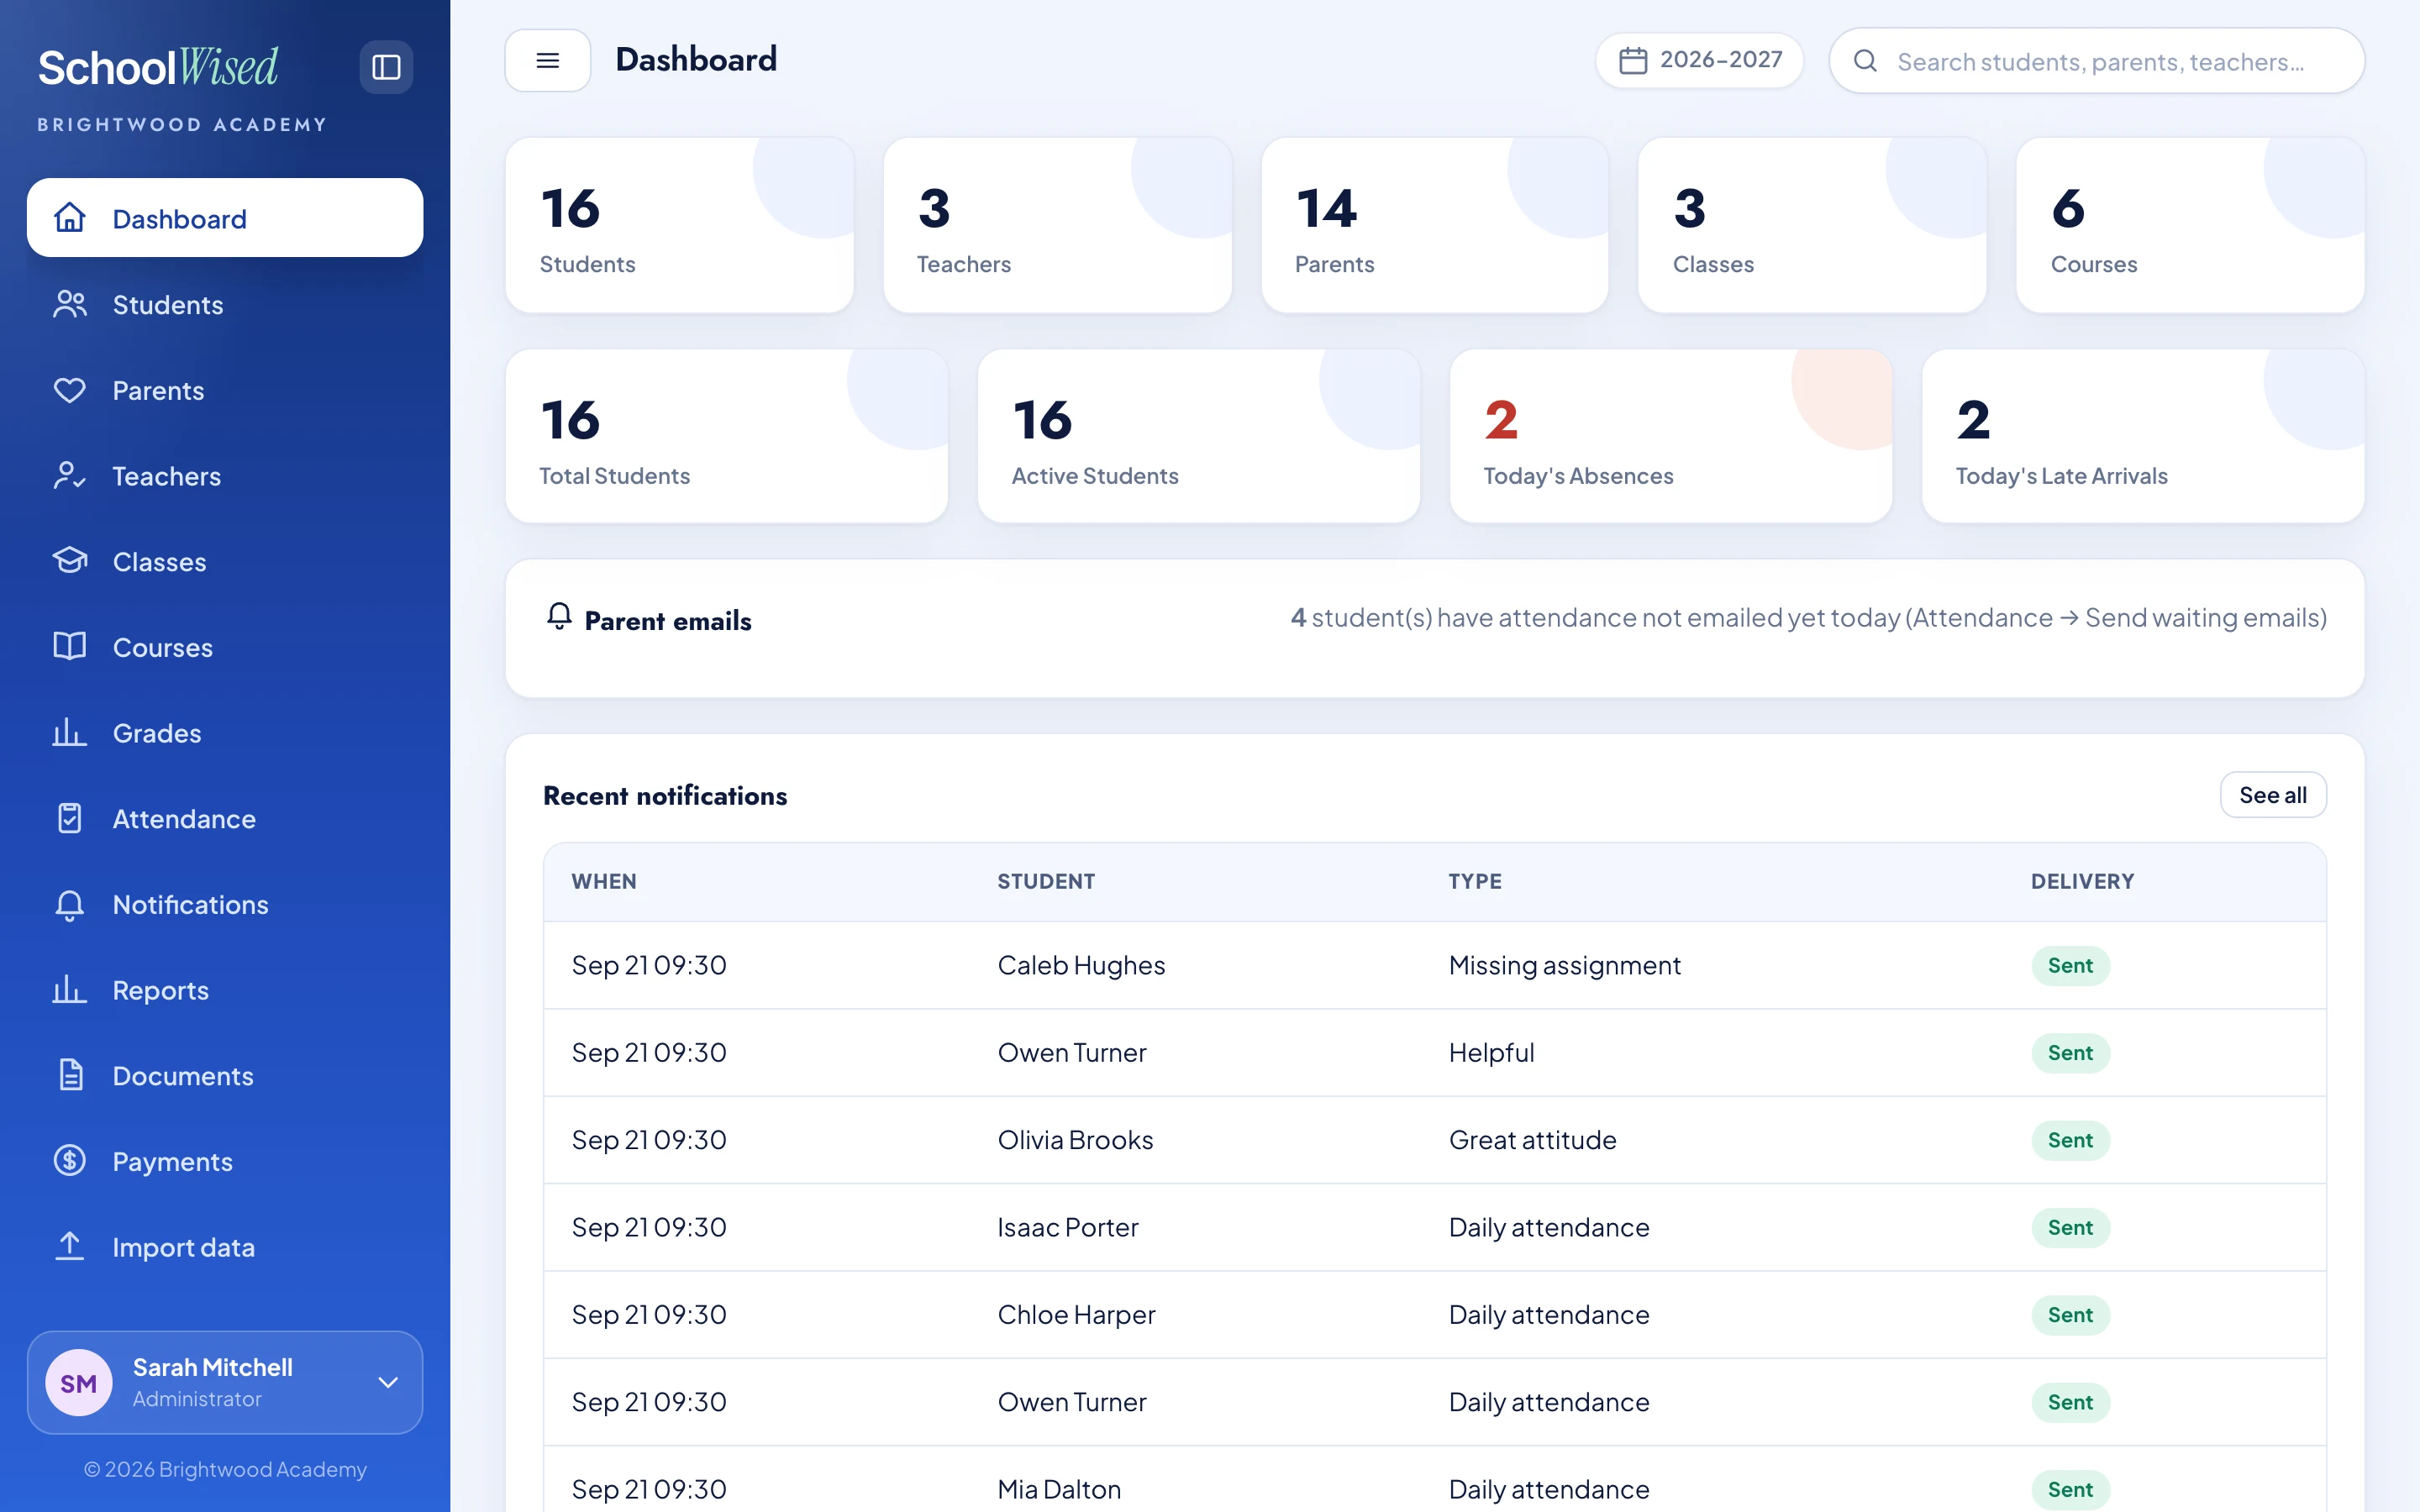The width and height of the screenshot is (2420, 1512).
Task: Click the See all notifications button
Action: click(2272, 795)
